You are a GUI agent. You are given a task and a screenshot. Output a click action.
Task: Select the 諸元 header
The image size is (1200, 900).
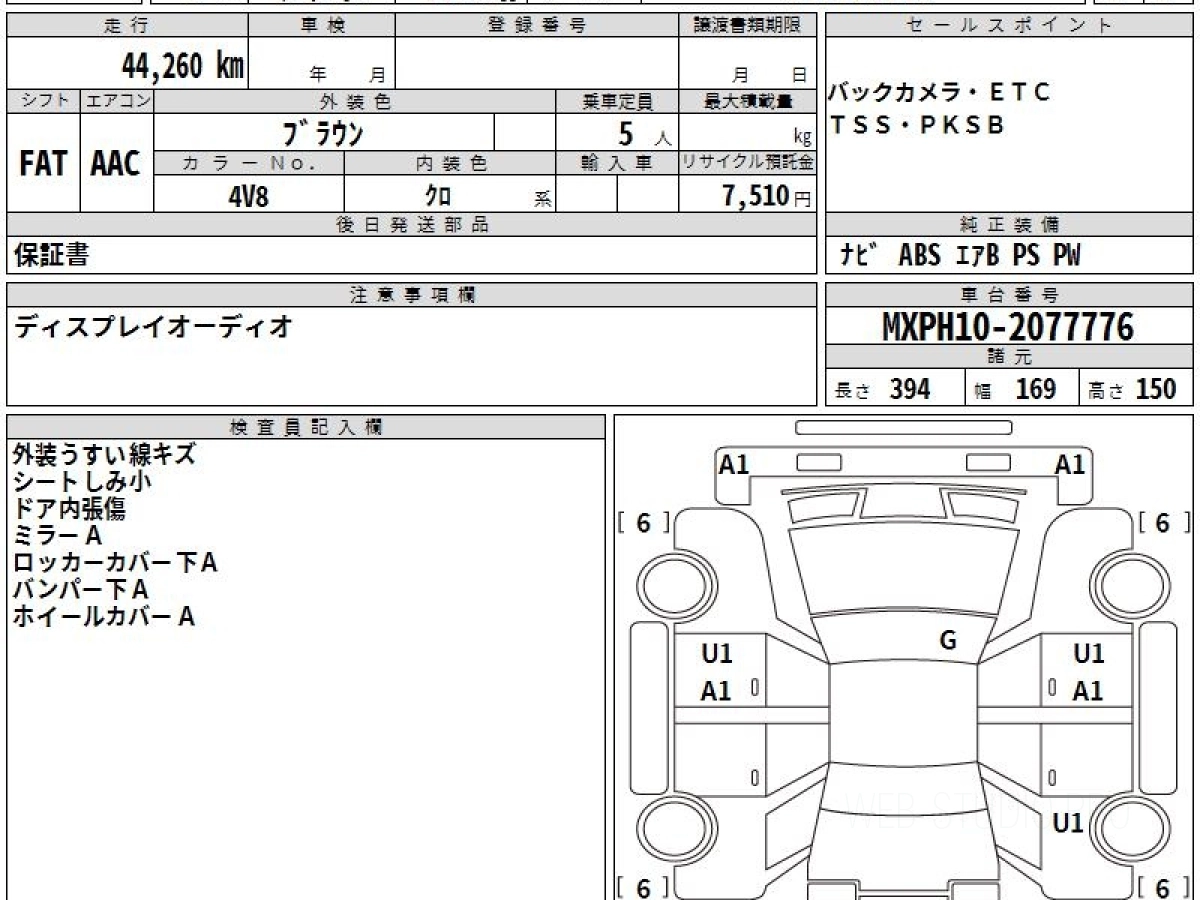click(1010, 357)
